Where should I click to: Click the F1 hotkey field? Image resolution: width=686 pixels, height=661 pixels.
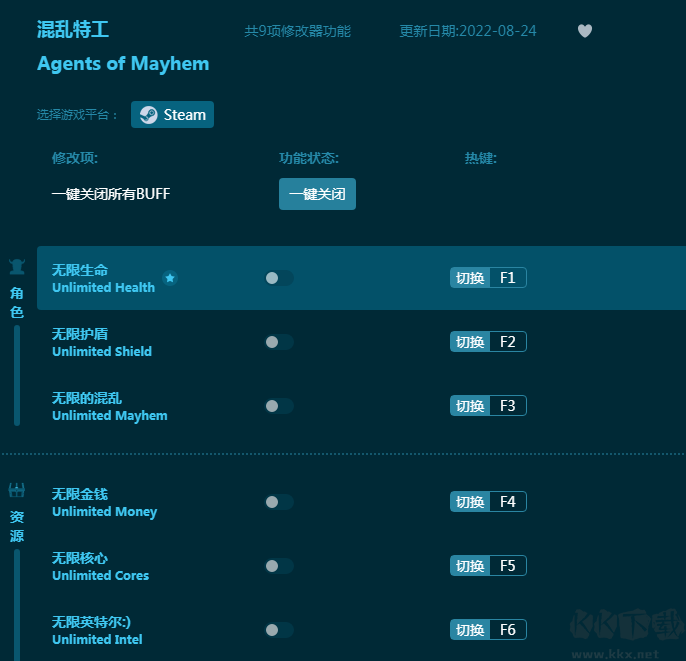[x=507, y=278]
